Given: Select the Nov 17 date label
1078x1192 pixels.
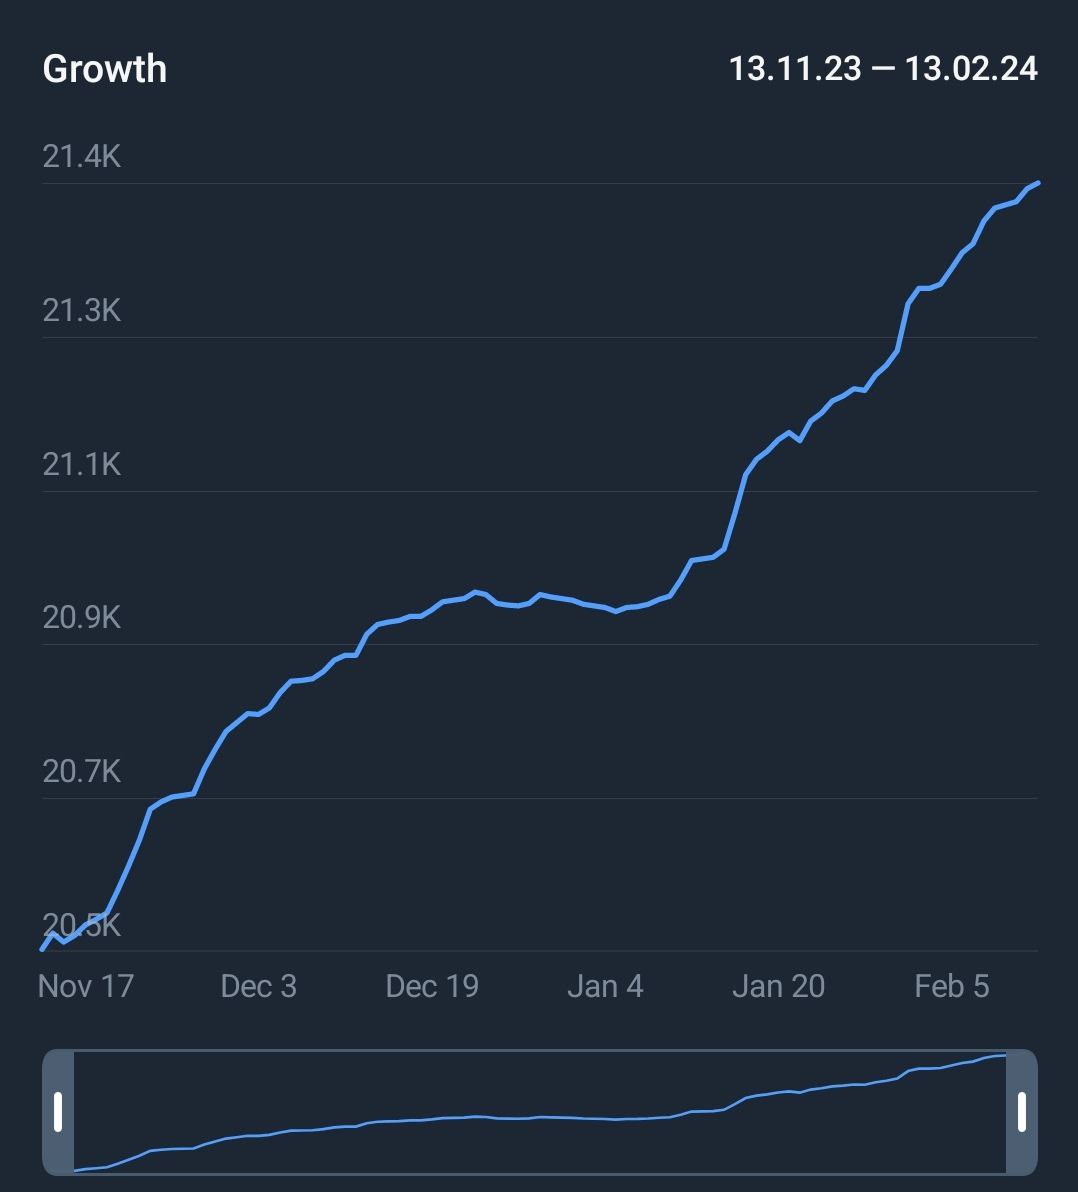Looking at the screenshot, I should click(85, 986).
